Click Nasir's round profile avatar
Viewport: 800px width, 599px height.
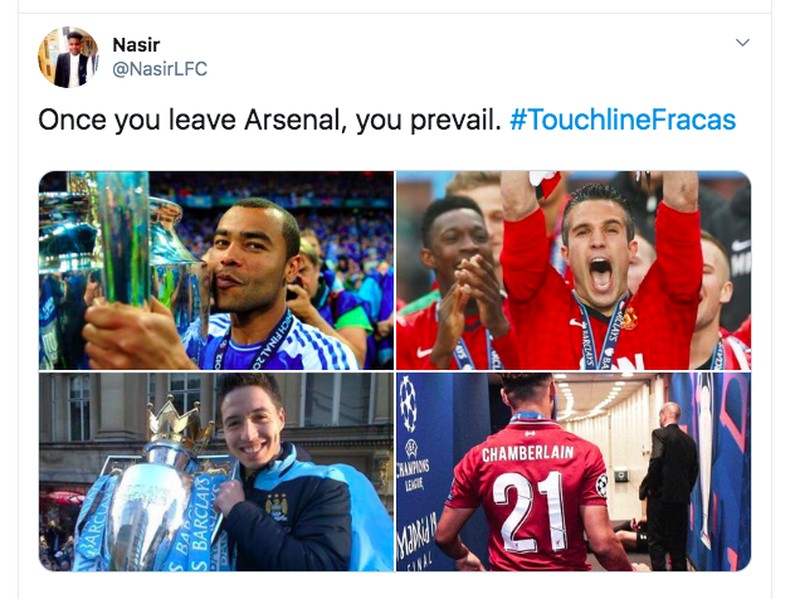(68, 57)
